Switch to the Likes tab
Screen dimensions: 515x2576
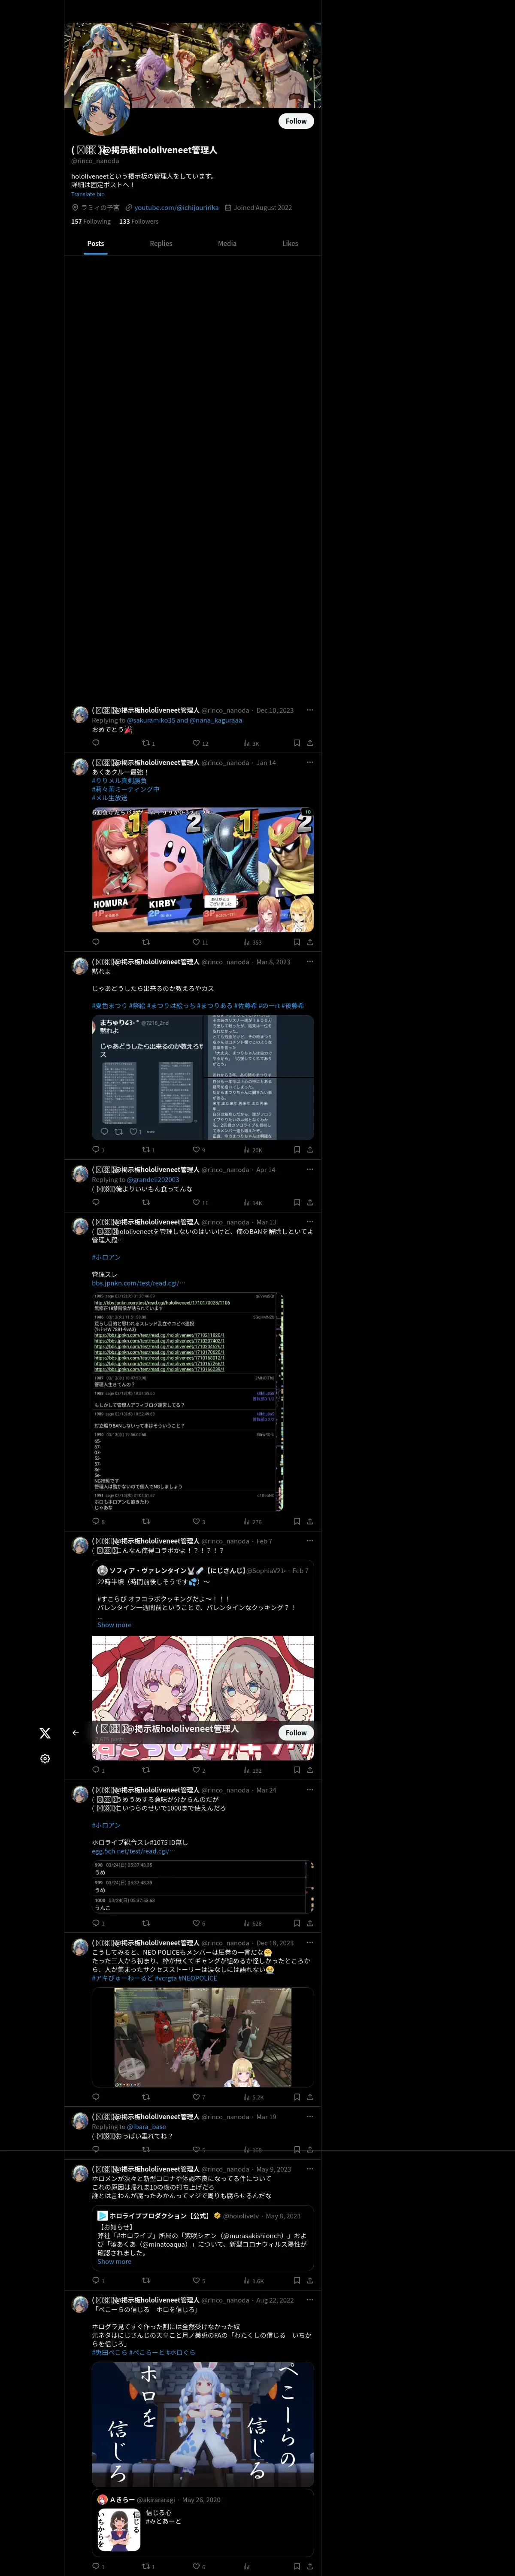coord(290,243)
